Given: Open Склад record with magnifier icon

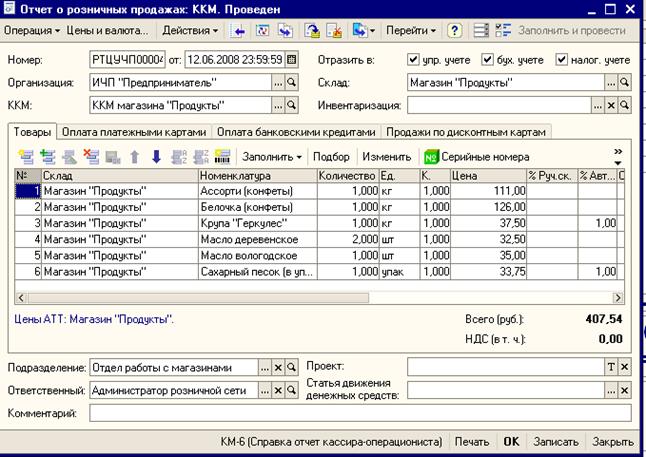Looking at the screenshot, I should tap(625, 82).
